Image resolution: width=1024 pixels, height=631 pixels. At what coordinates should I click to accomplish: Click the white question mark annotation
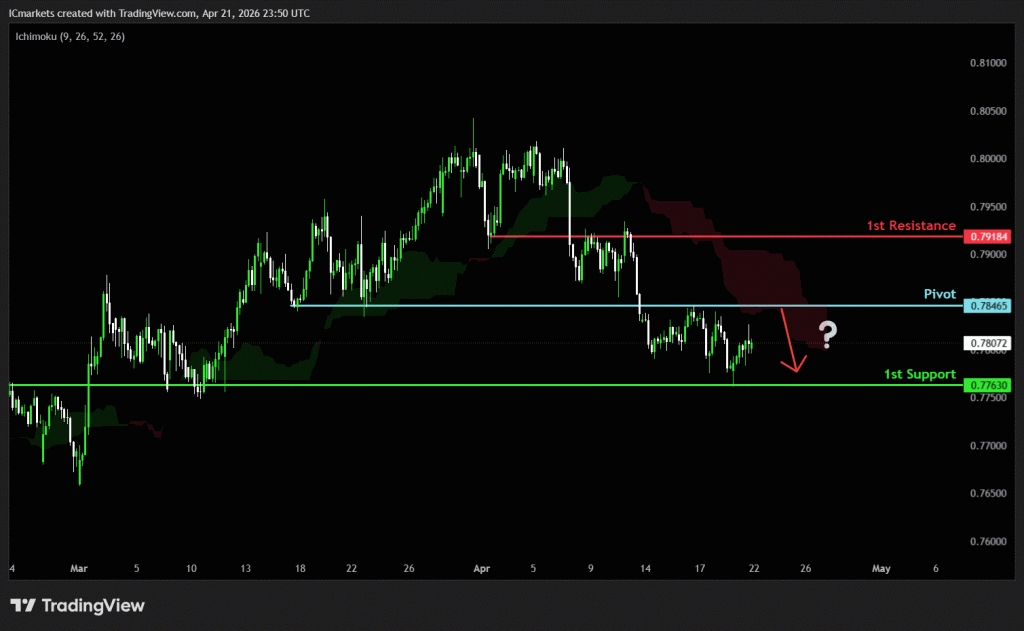tap(826, 335)
